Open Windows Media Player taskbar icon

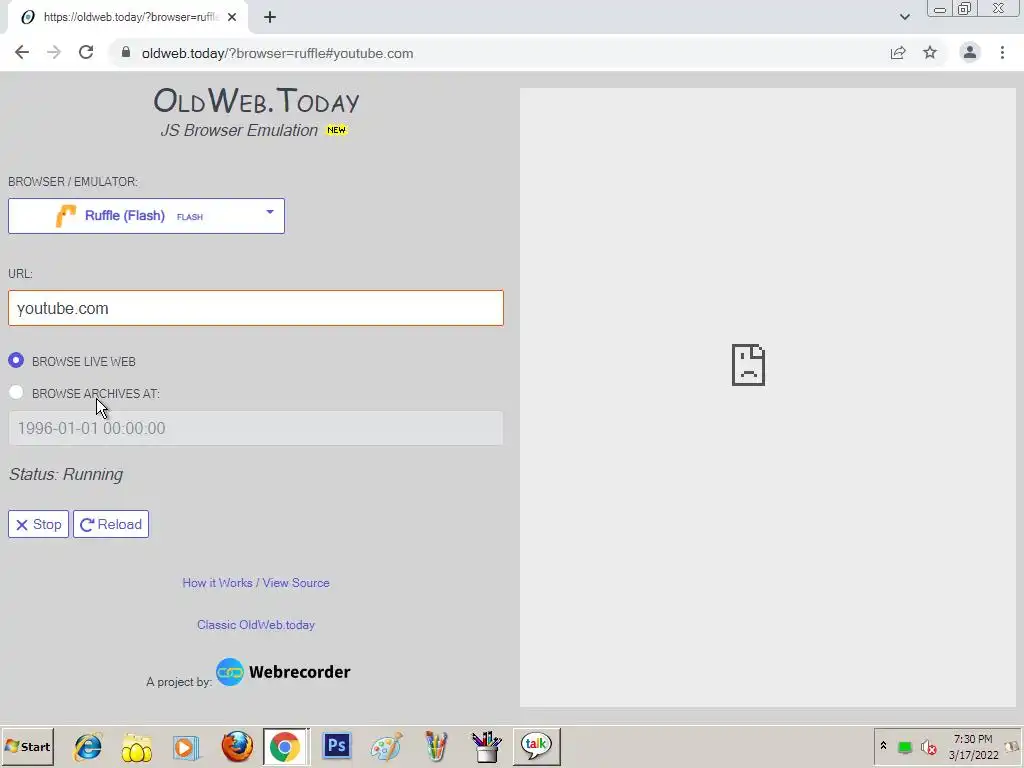186,747
